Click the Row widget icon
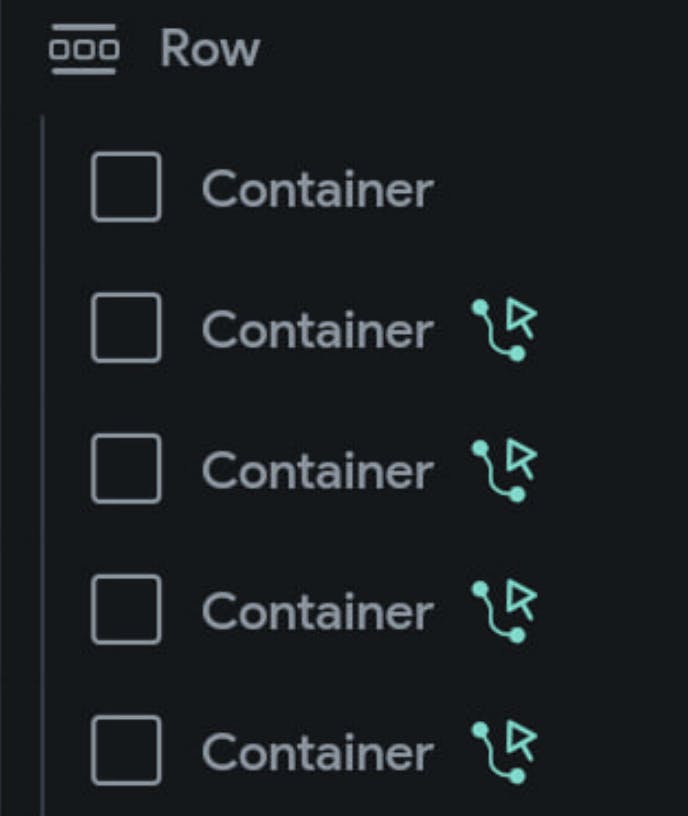Screen dimensions: 688x816 pos(83,49)
